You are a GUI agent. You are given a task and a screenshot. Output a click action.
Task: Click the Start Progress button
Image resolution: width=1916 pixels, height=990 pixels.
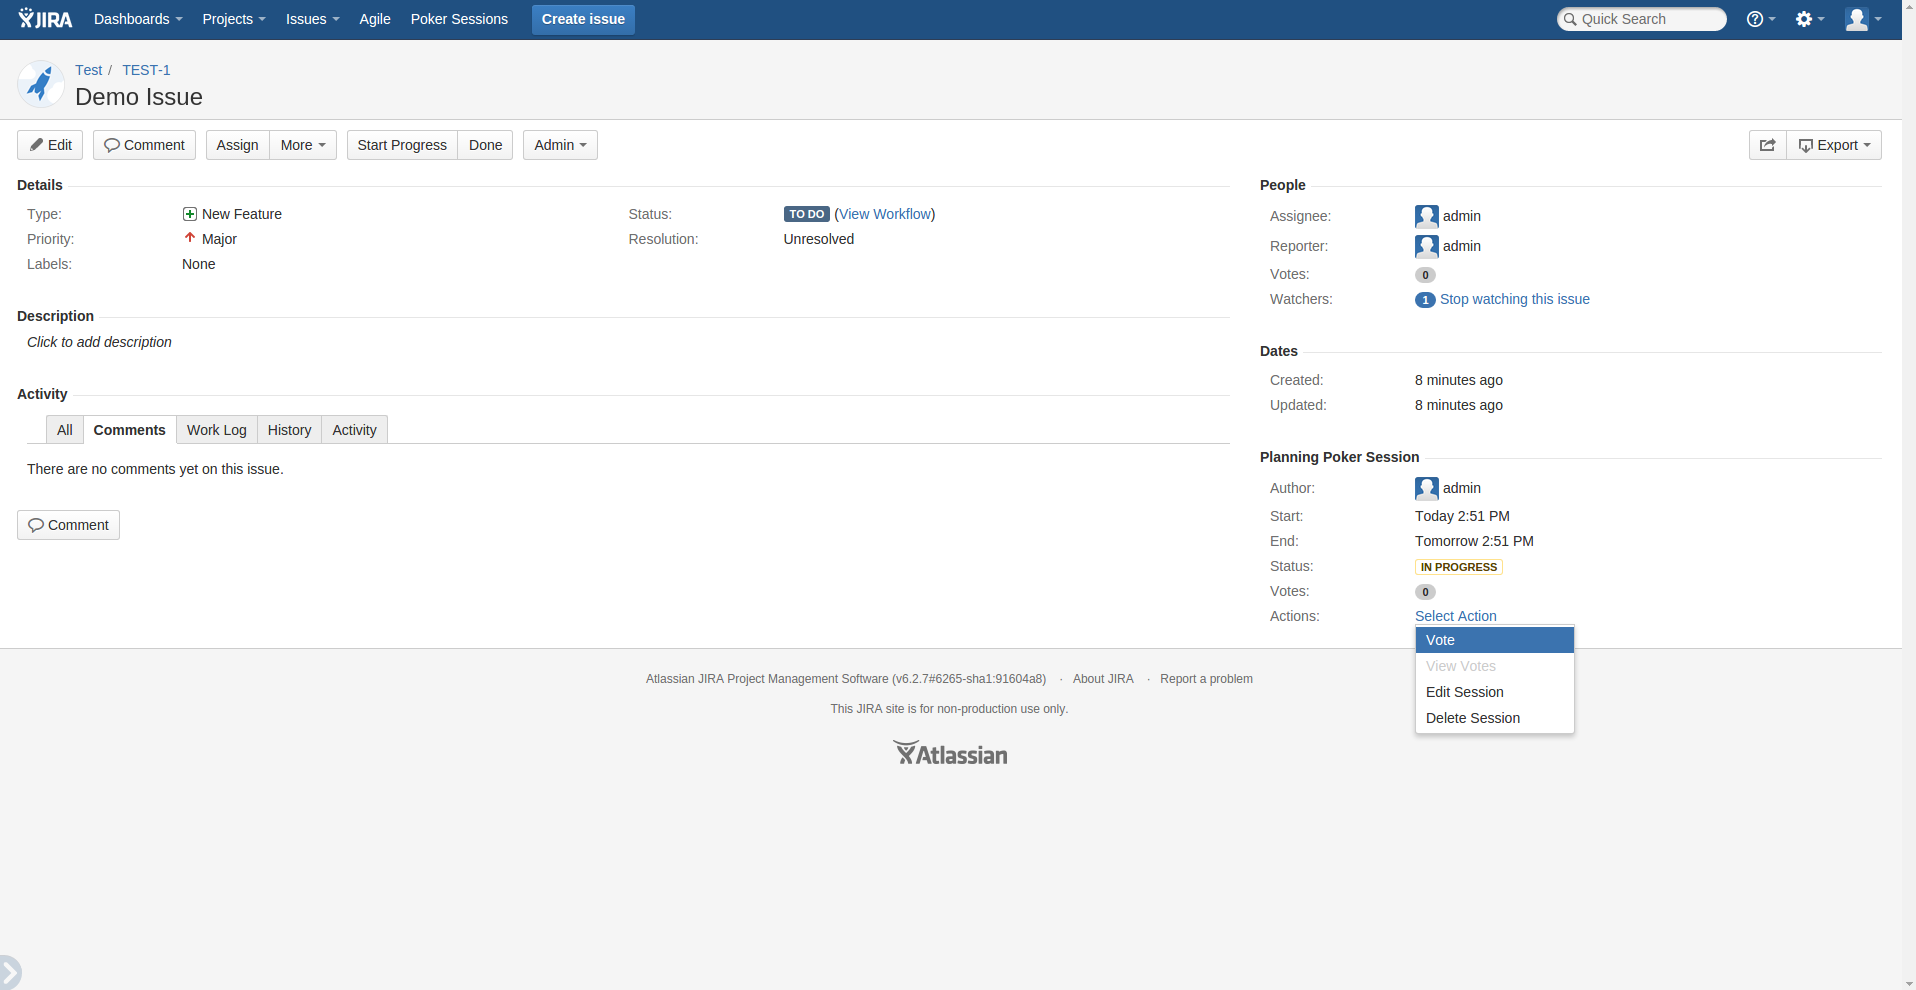(402, 145)
